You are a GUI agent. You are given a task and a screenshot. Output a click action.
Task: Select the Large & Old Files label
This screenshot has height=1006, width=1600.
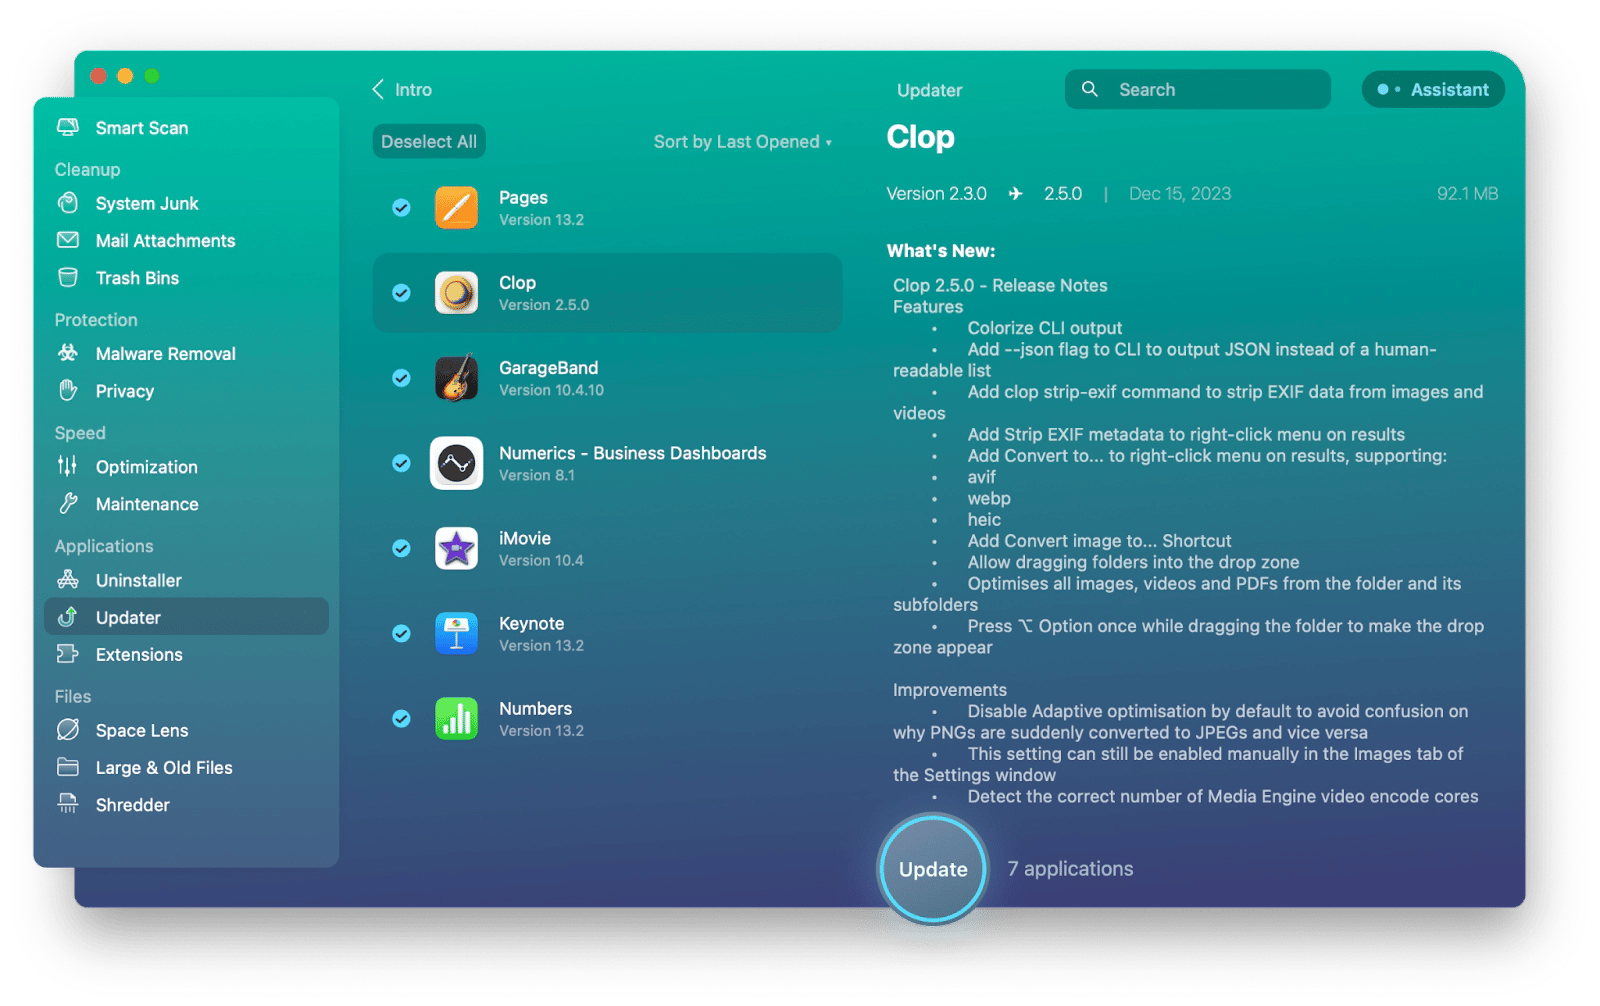coord(164,768)
